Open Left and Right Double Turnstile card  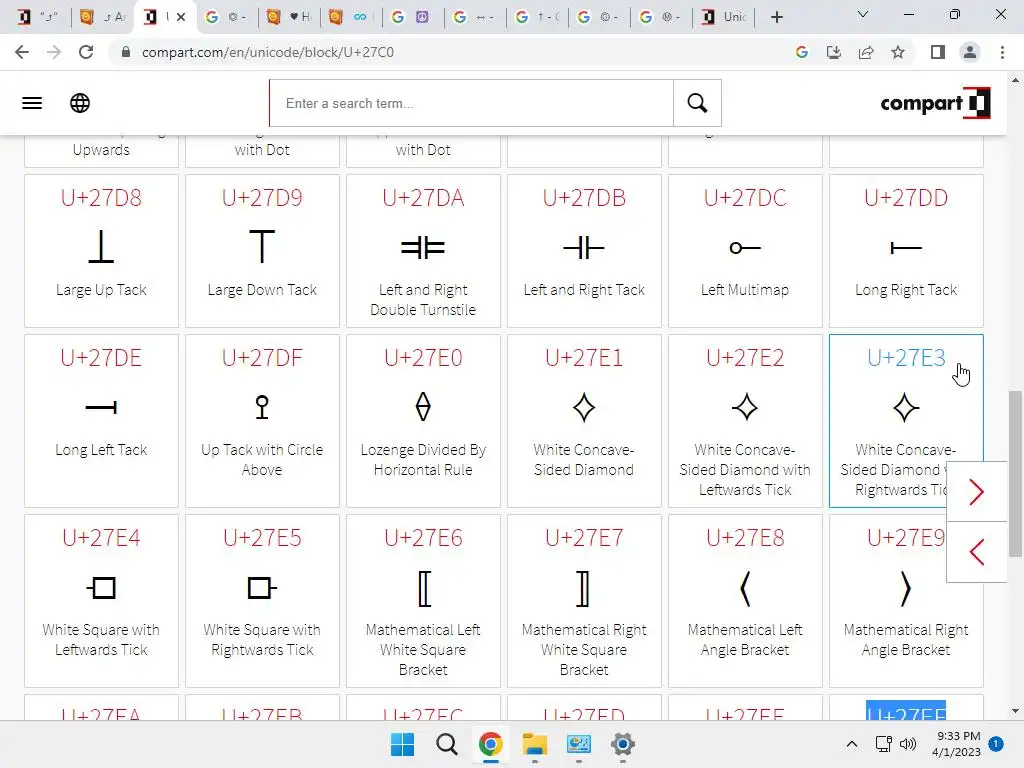423,251
